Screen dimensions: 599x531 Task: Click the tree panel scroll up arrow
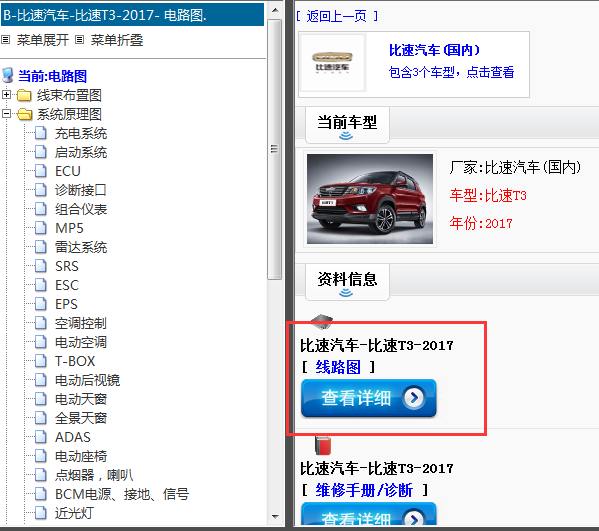[275, 10]
